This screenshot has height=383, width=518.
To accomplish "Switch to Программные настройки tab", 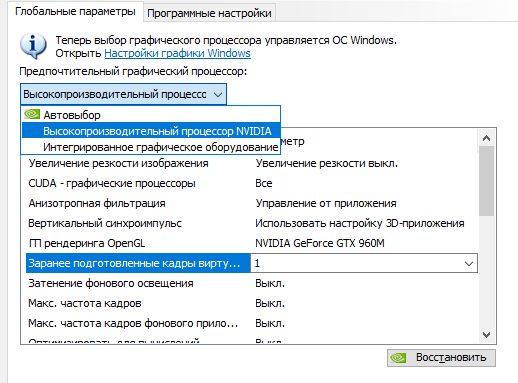I will 209,13.
